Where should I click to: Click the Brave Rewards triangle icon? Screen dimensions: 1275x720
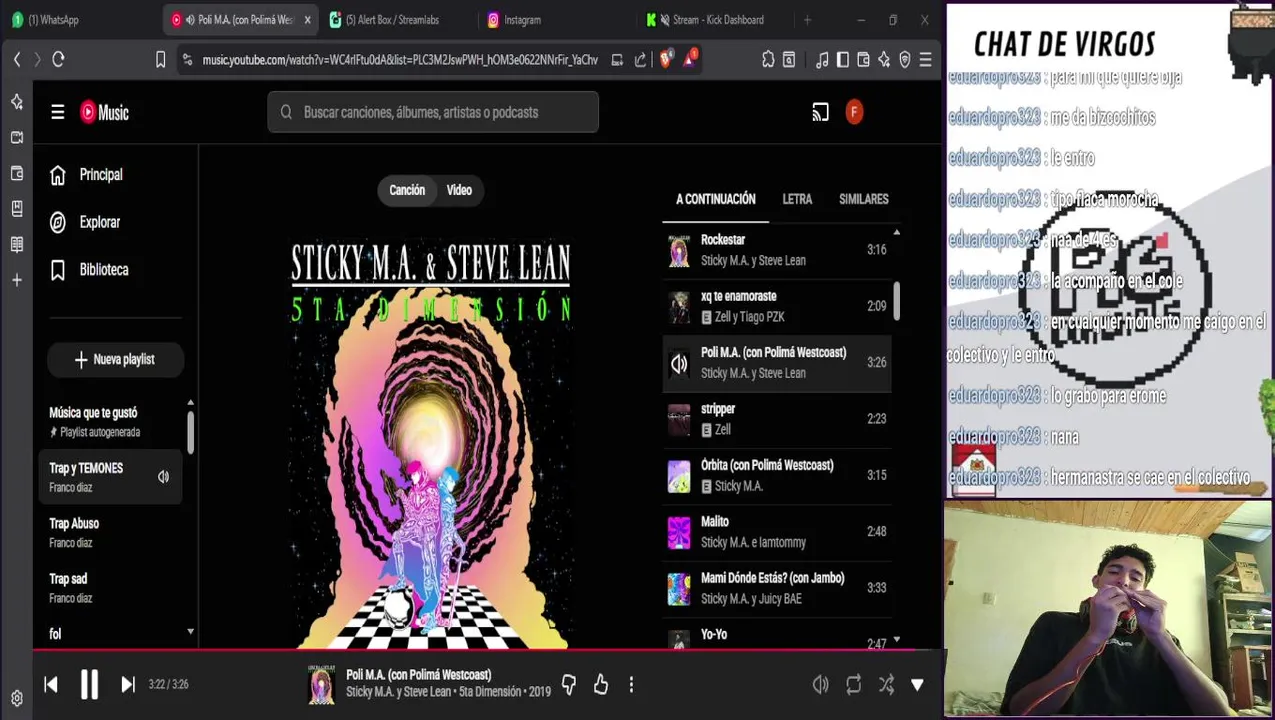pos(690,60)
